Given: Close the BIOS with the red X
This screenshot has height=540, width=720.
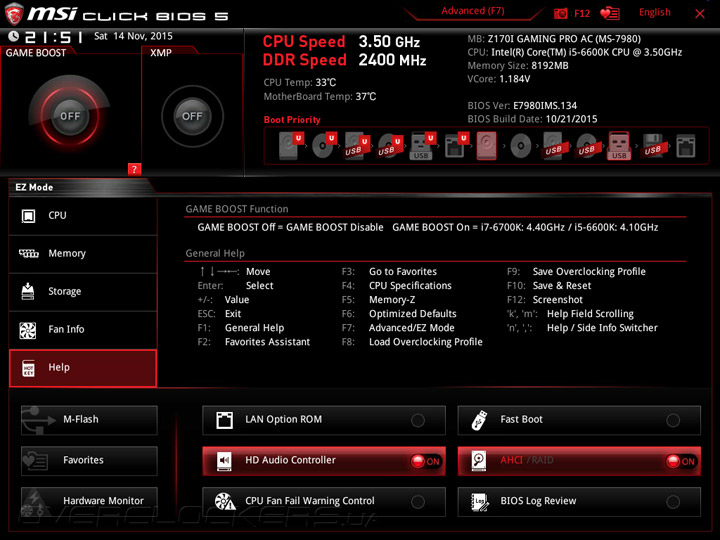Looking at the screenshot, I should (x=700, y=14).
